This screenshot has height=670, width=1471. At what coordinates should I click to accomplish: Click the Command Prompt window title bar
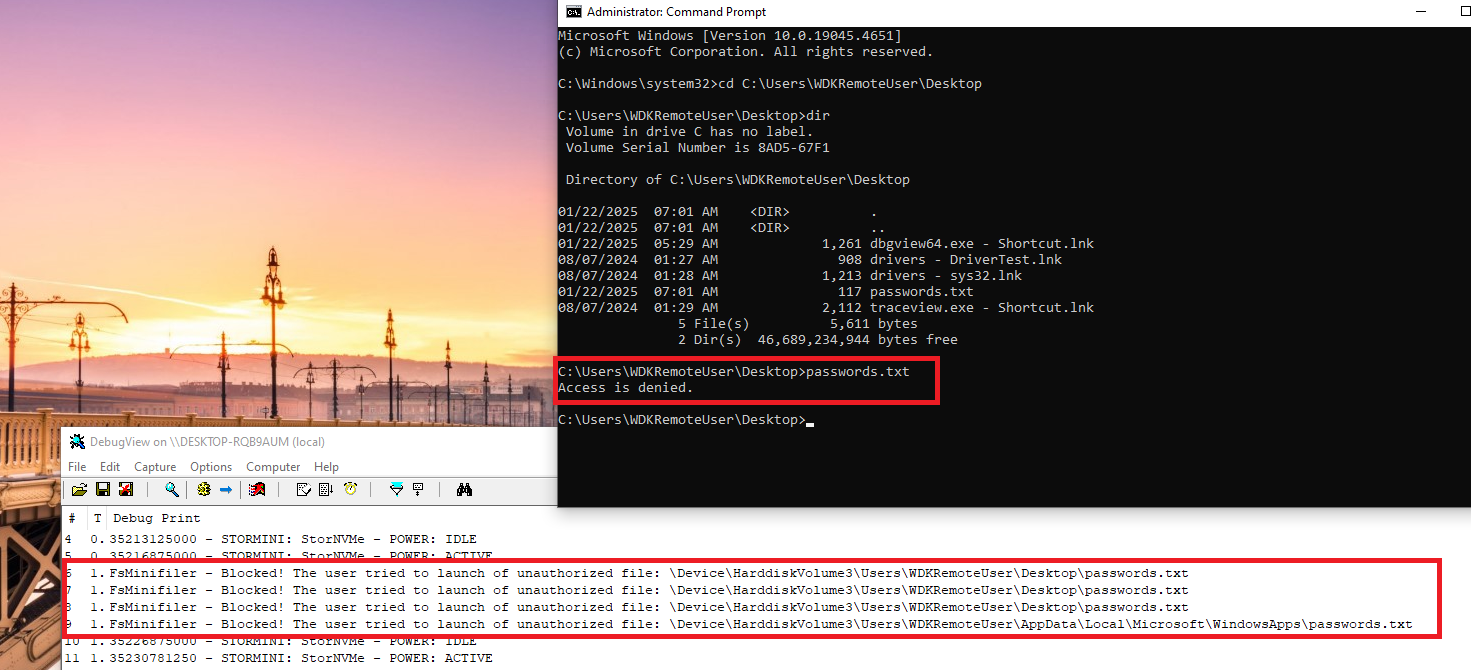point(1014,12)
